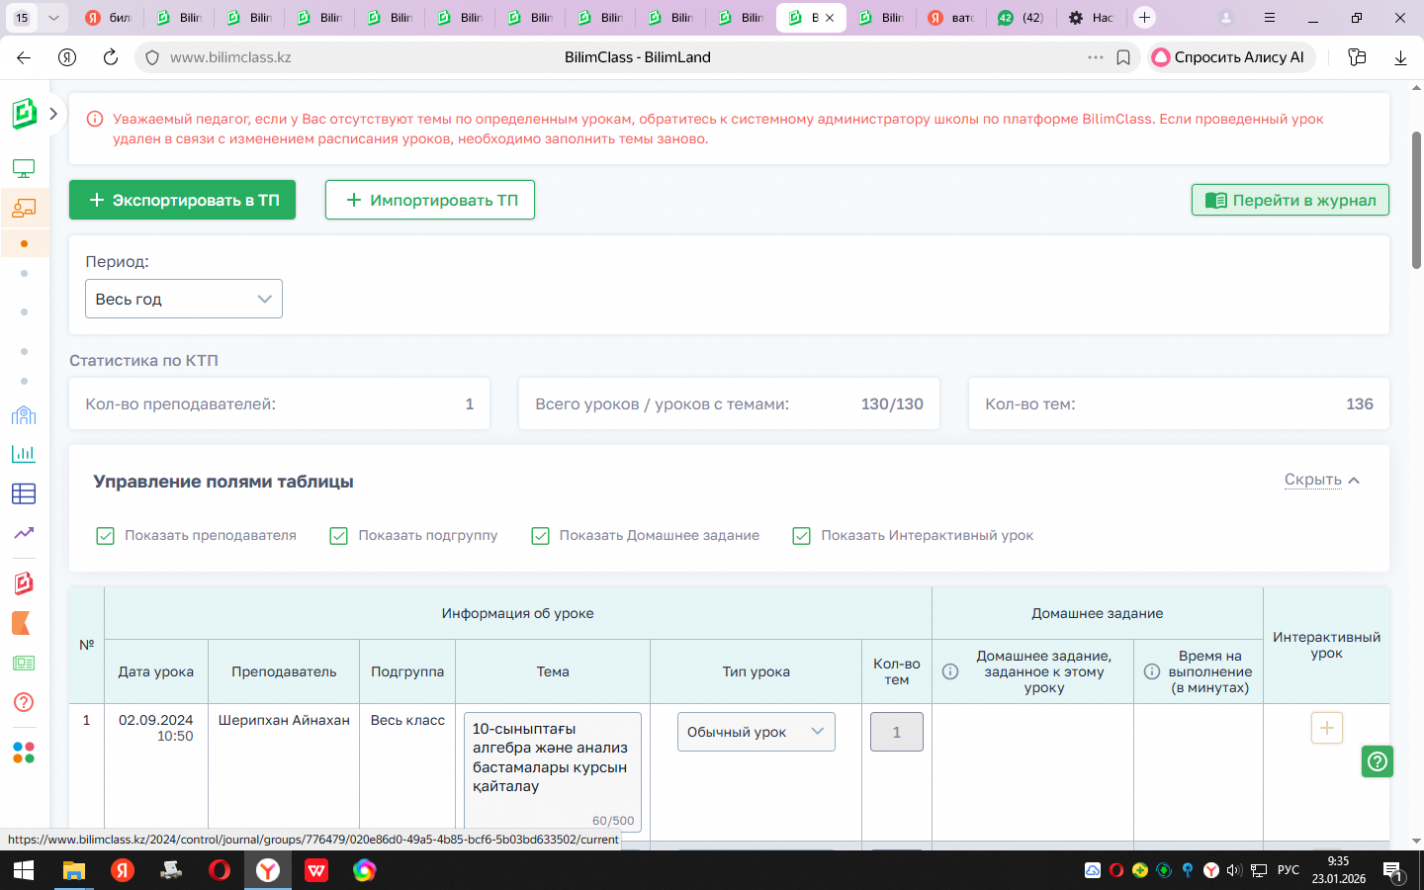
Task: Uncheck the Показать подгруппу checkbox
Action: click(x=339, y=536)
